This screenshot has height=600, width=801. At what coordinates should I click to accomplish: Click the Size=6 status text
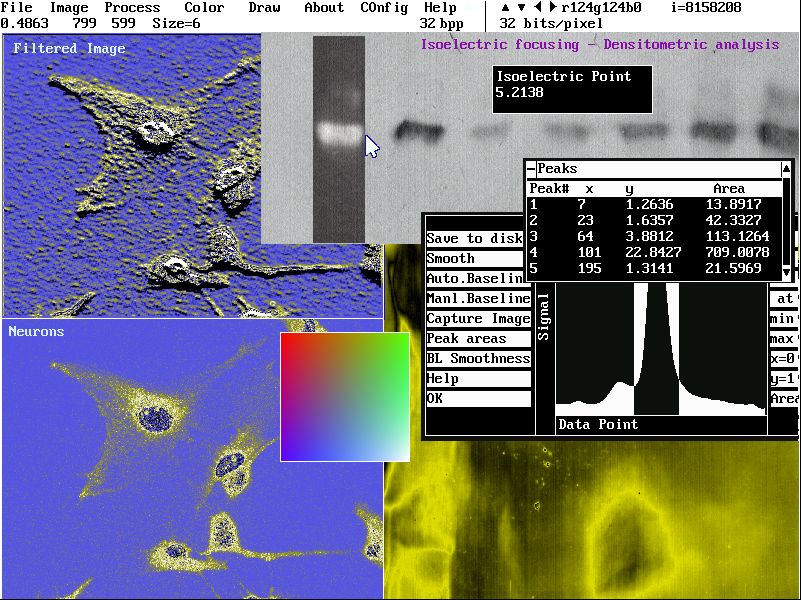(176, 23)
